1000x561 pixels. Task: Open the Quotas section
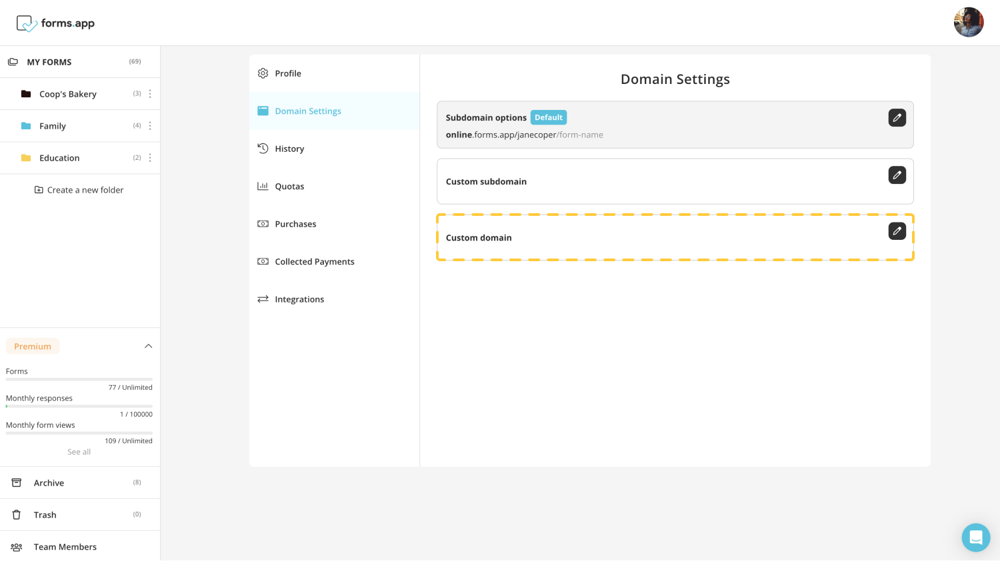pyautogui.click(x=289, y=187)
